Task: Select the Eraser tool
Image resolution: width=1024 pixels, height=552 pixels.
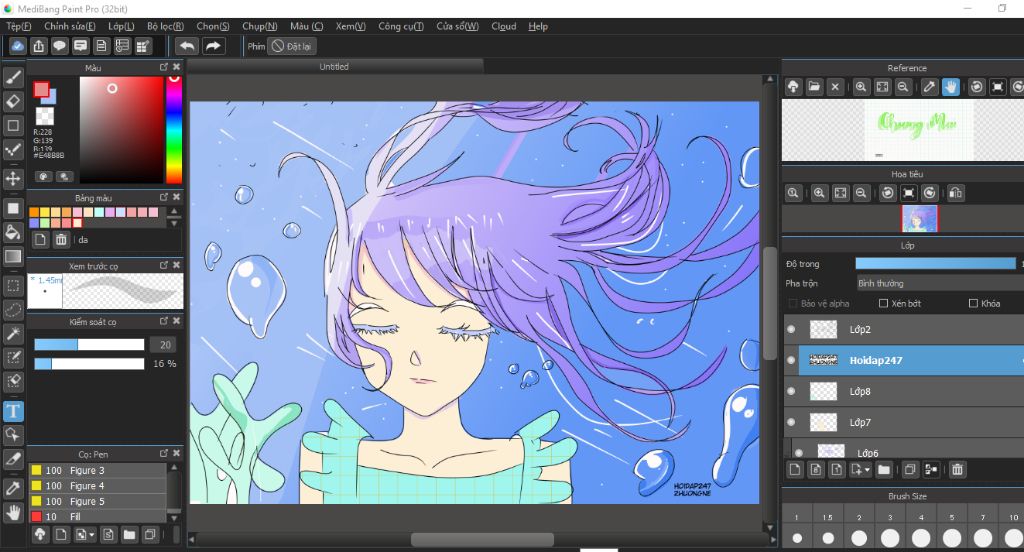Action: click(13, 101)
